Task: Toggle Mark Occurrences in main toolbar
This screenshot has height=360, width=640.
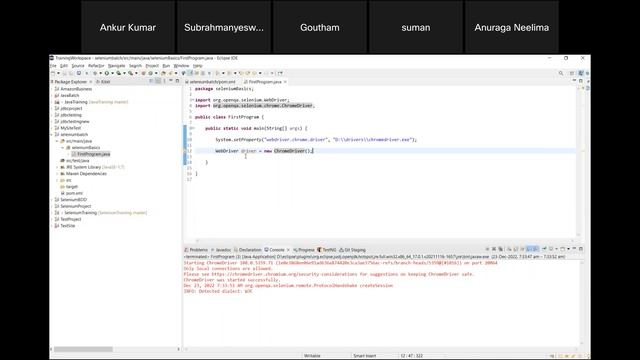Action: coord(190,73)
